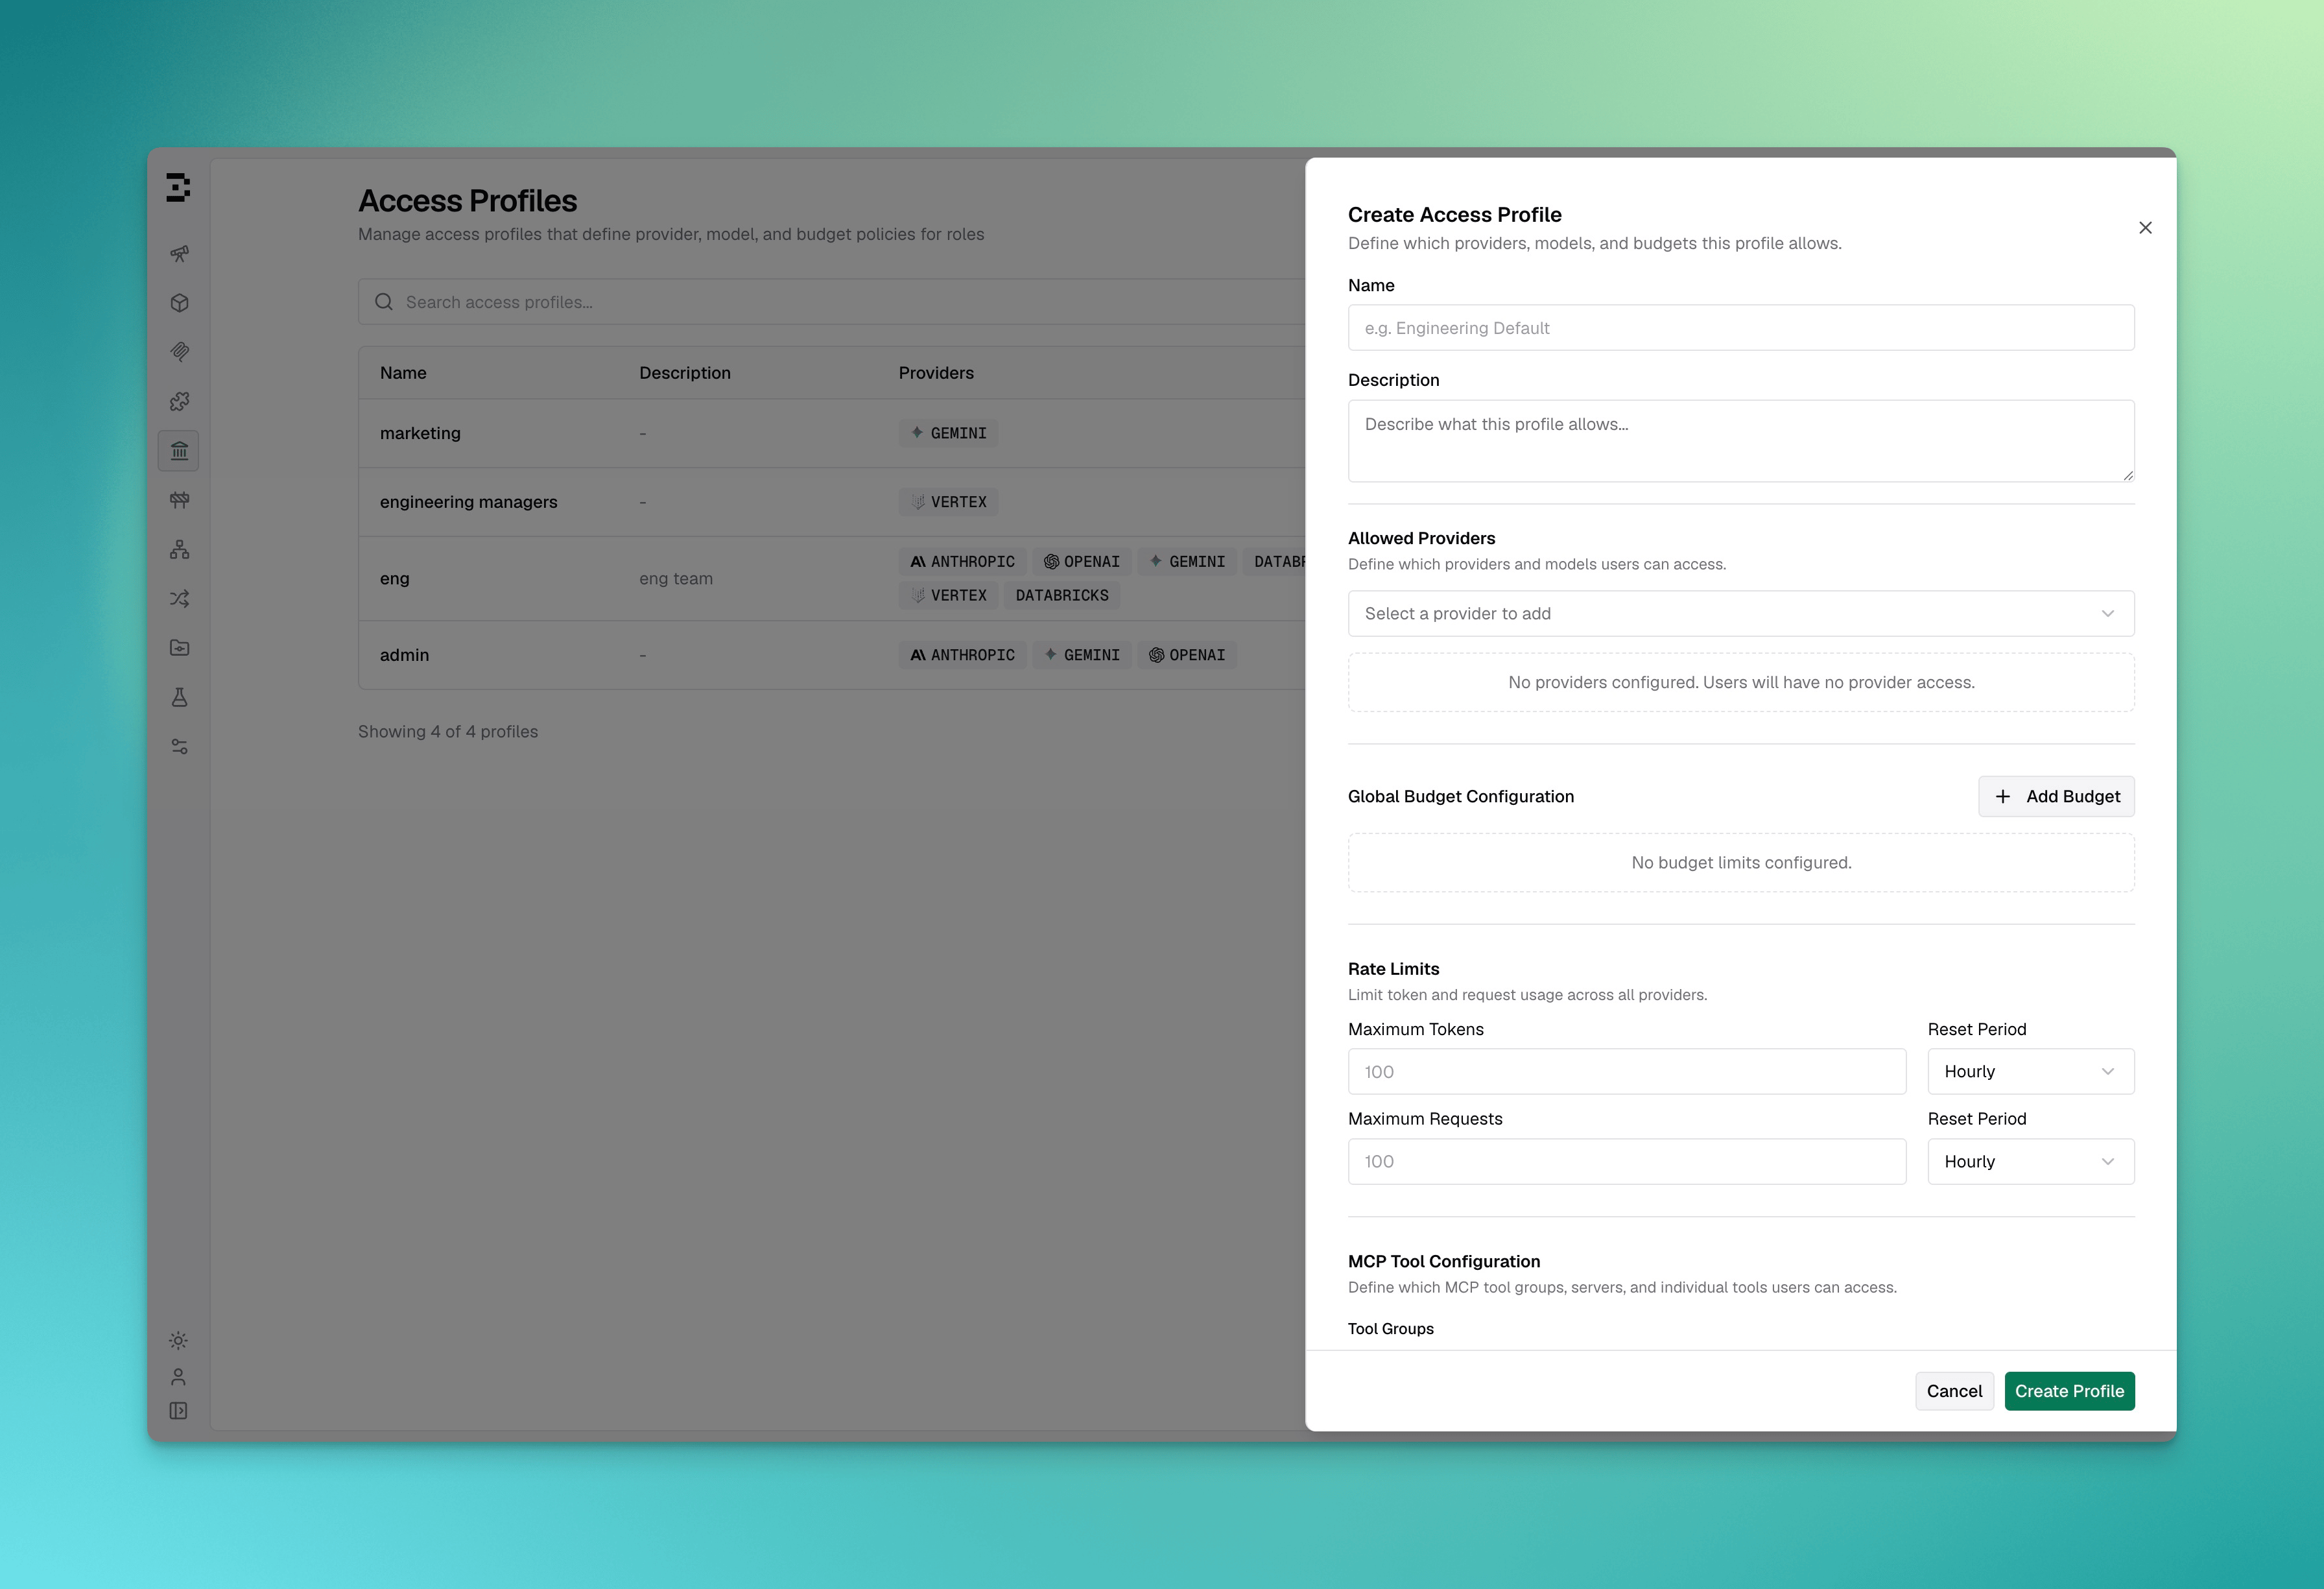Screen dimensions: 2324x1589
Task: Open the network hierarchy icon in the sidebar
Action: [180, 549]
